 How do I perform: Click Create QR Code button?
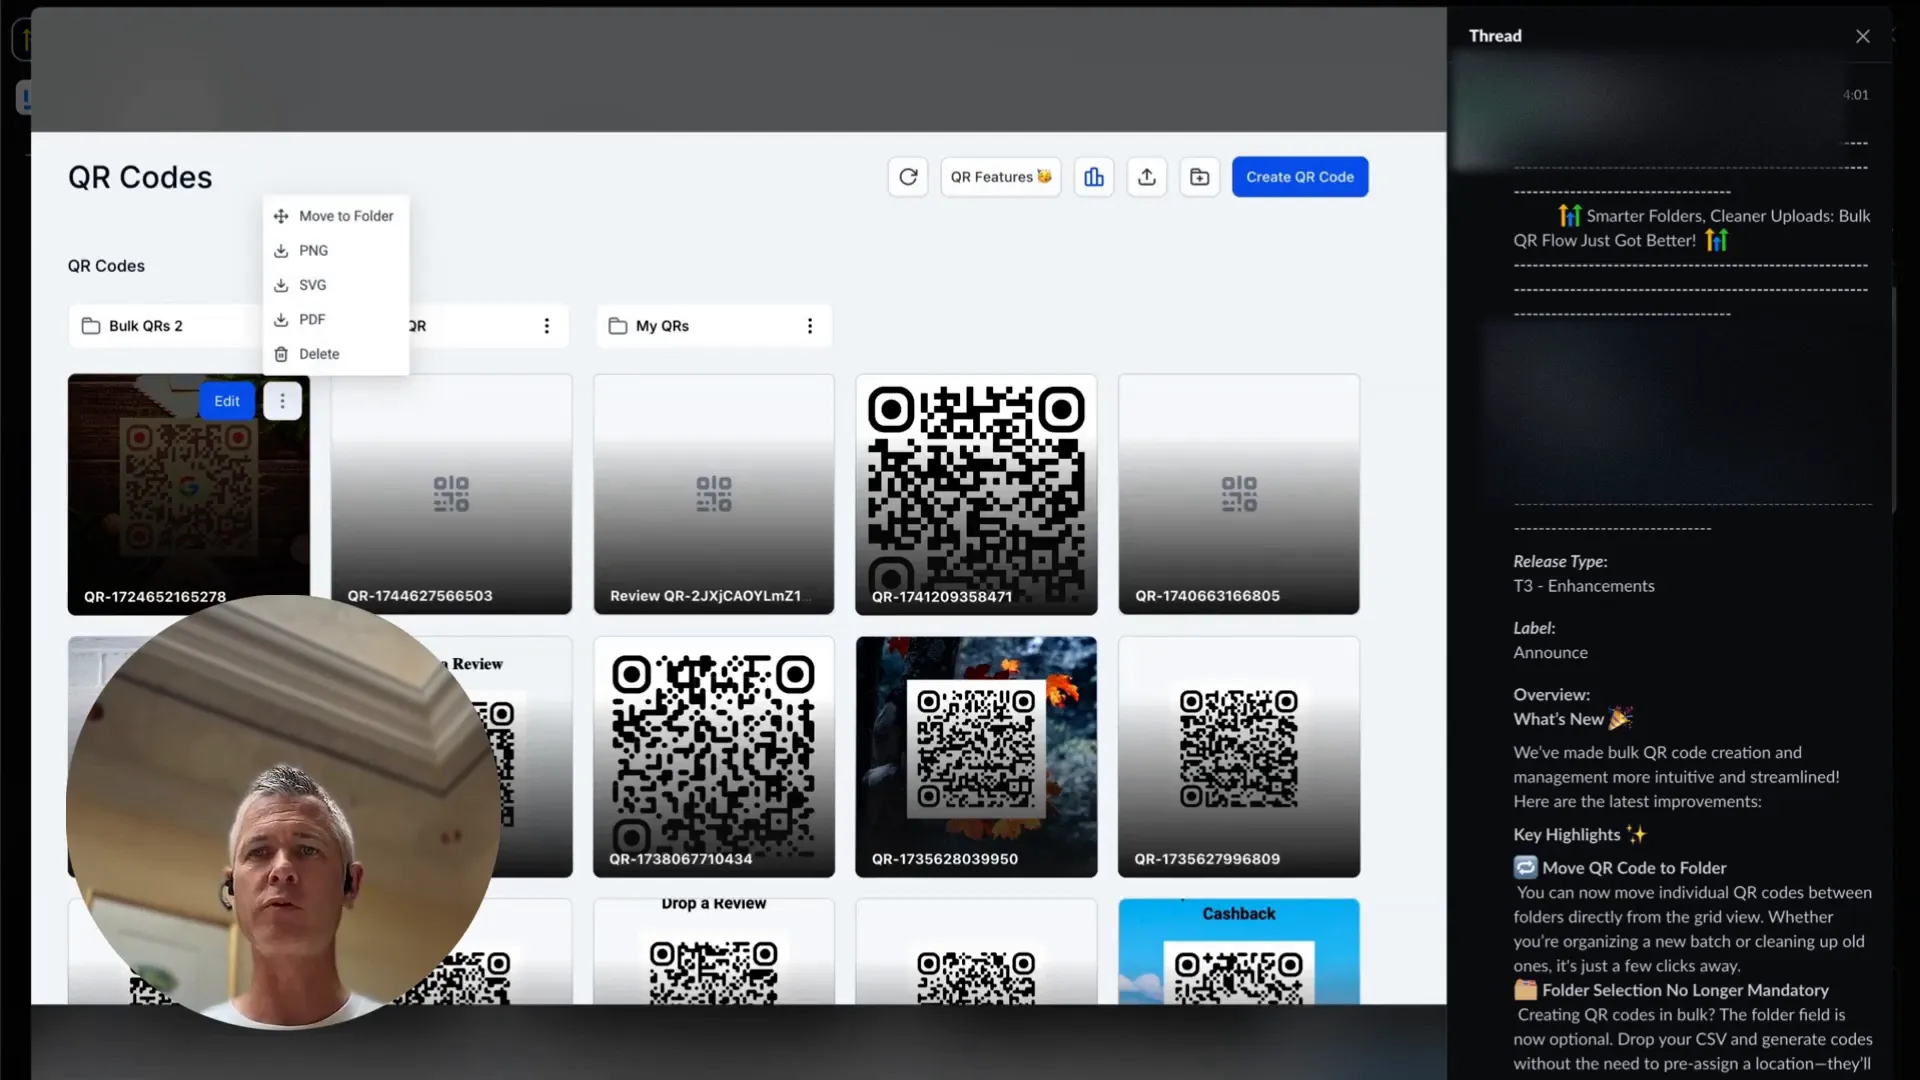point(1300,177)
